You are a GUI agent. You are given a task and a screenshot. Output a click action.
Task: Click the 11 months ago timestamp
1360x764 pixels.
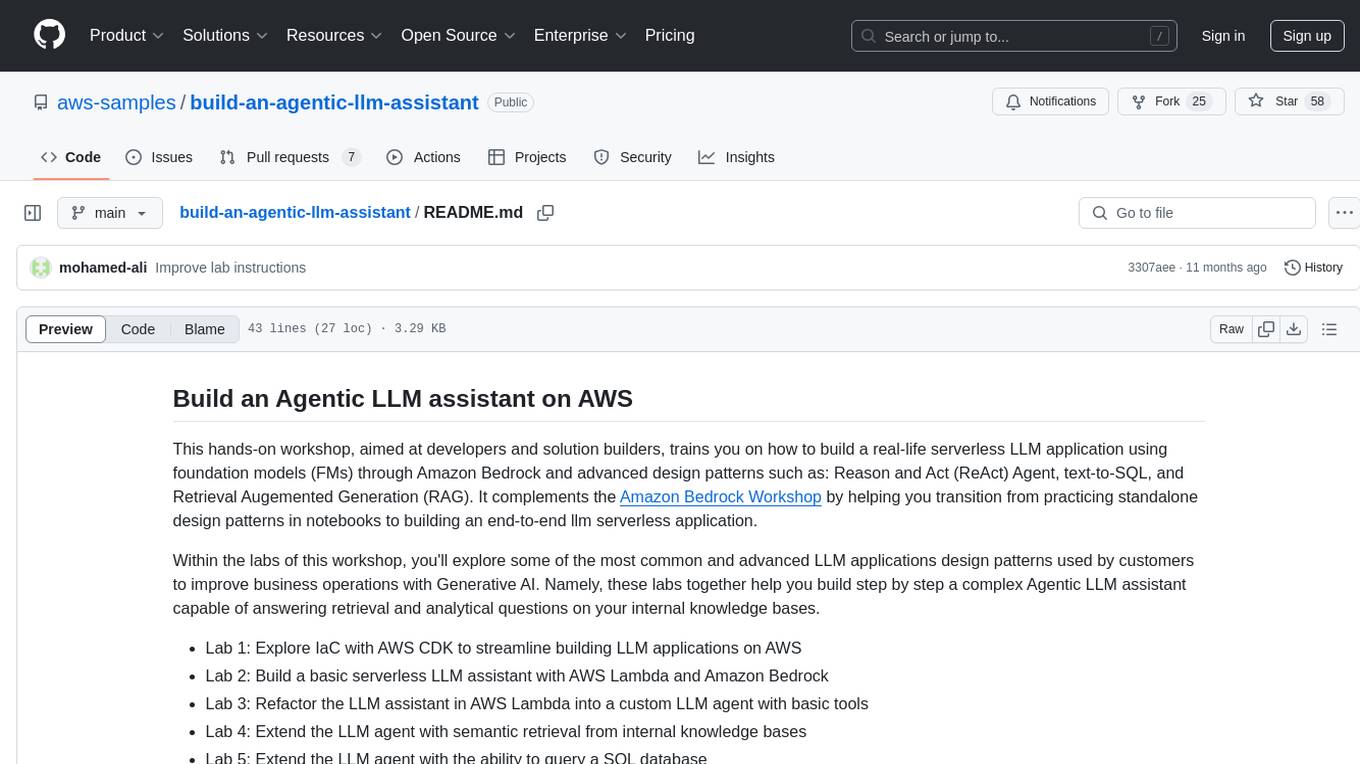point(1226,268)
